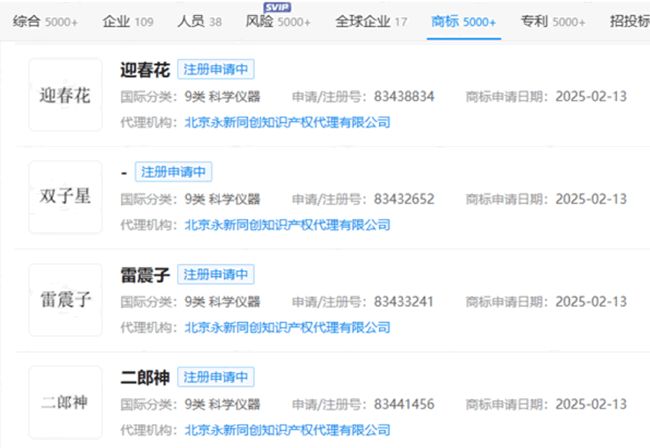The height and width of the screenshot is (448, 650).
Task: Click 9类 科学仪器 in 雷震子 row
Action: (223, 302)
